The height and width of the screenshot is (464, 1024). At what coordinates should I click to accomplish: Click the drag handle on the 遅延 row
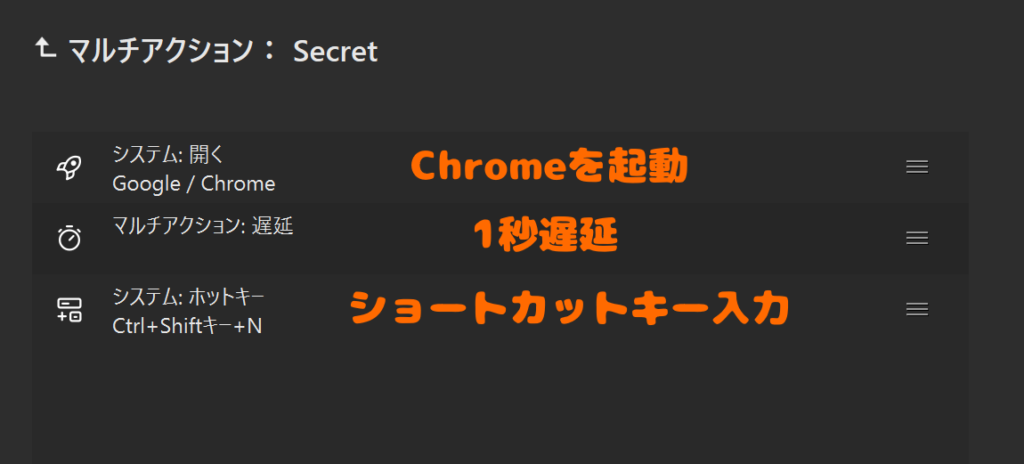tap(917, 238)
